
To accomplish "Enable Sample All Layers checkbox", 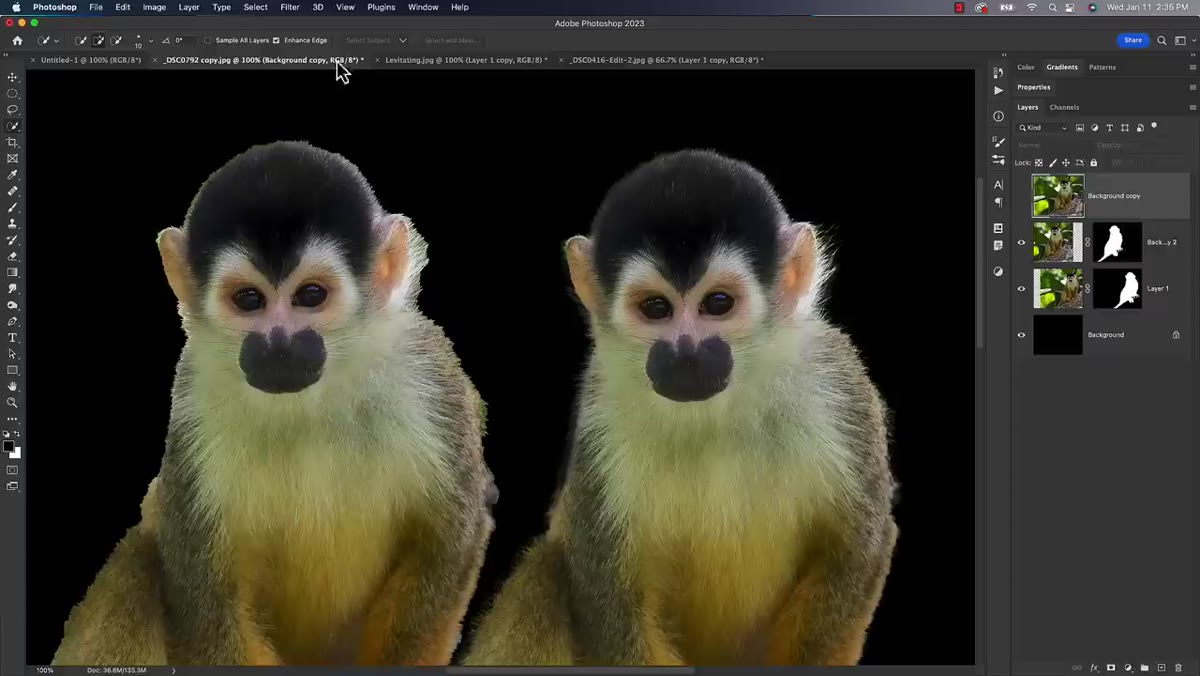I will point(207,40).
